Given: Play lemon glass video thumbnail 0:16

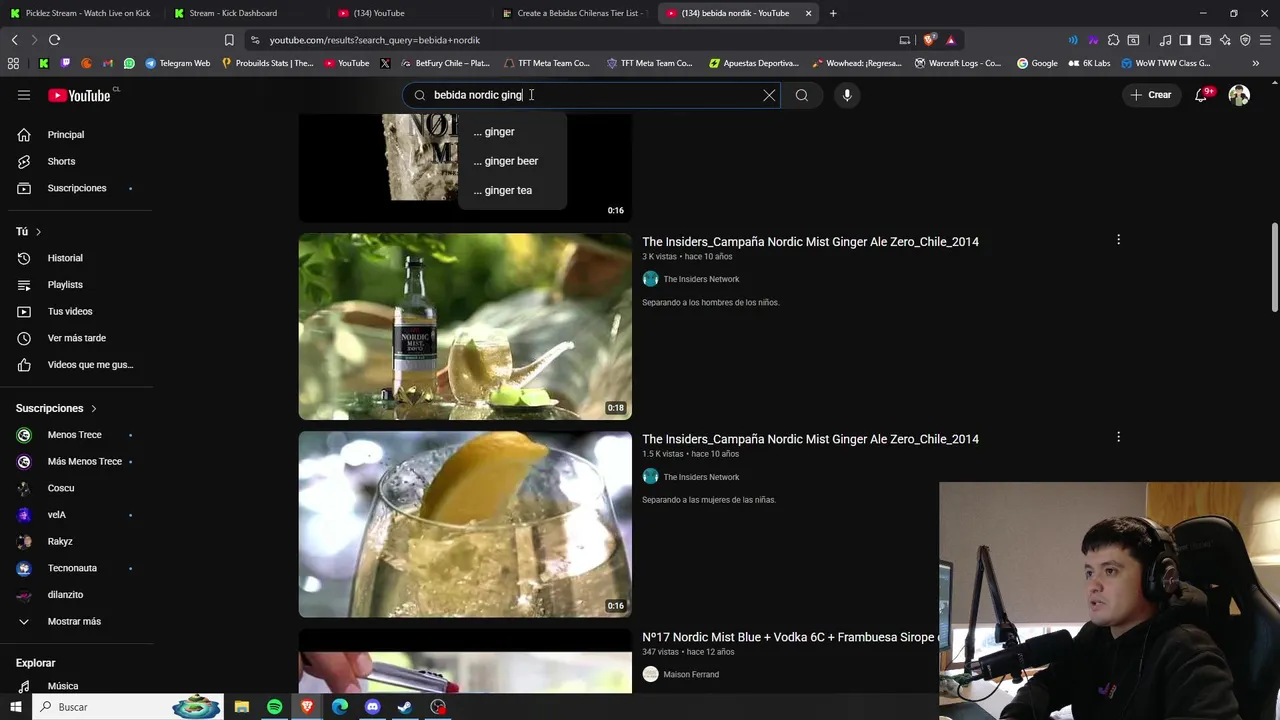Looking at the screenshot, I should pyautogui.click(x=465, y=524).
